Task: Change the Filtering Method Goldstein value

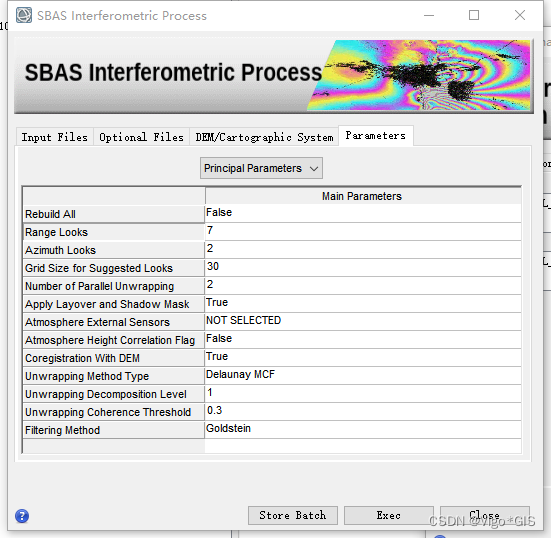Action: pyautogui.click(x=363, y=429)
